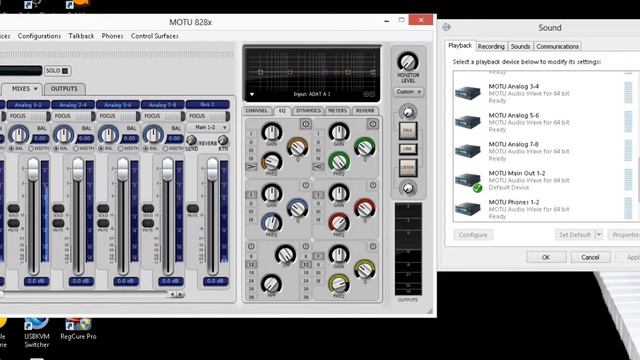Click triangle in EQ graph display

[x=252, y=94]
